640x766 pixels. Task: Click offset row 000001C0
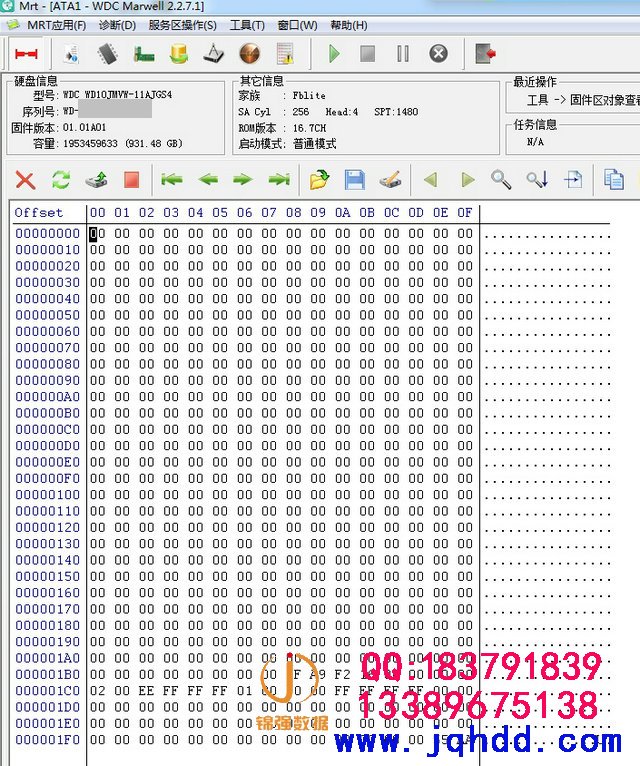click(x=47, y=691)
